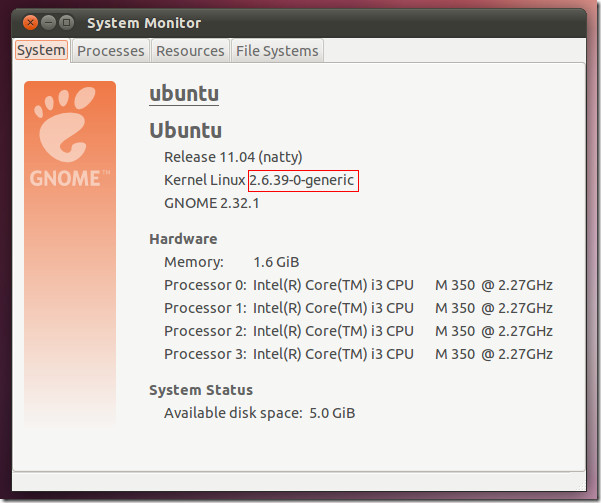Image resolution: width=601 pixels, height=503 pixels.
Task: Select the File Systems tab
Action: point(277,51)
